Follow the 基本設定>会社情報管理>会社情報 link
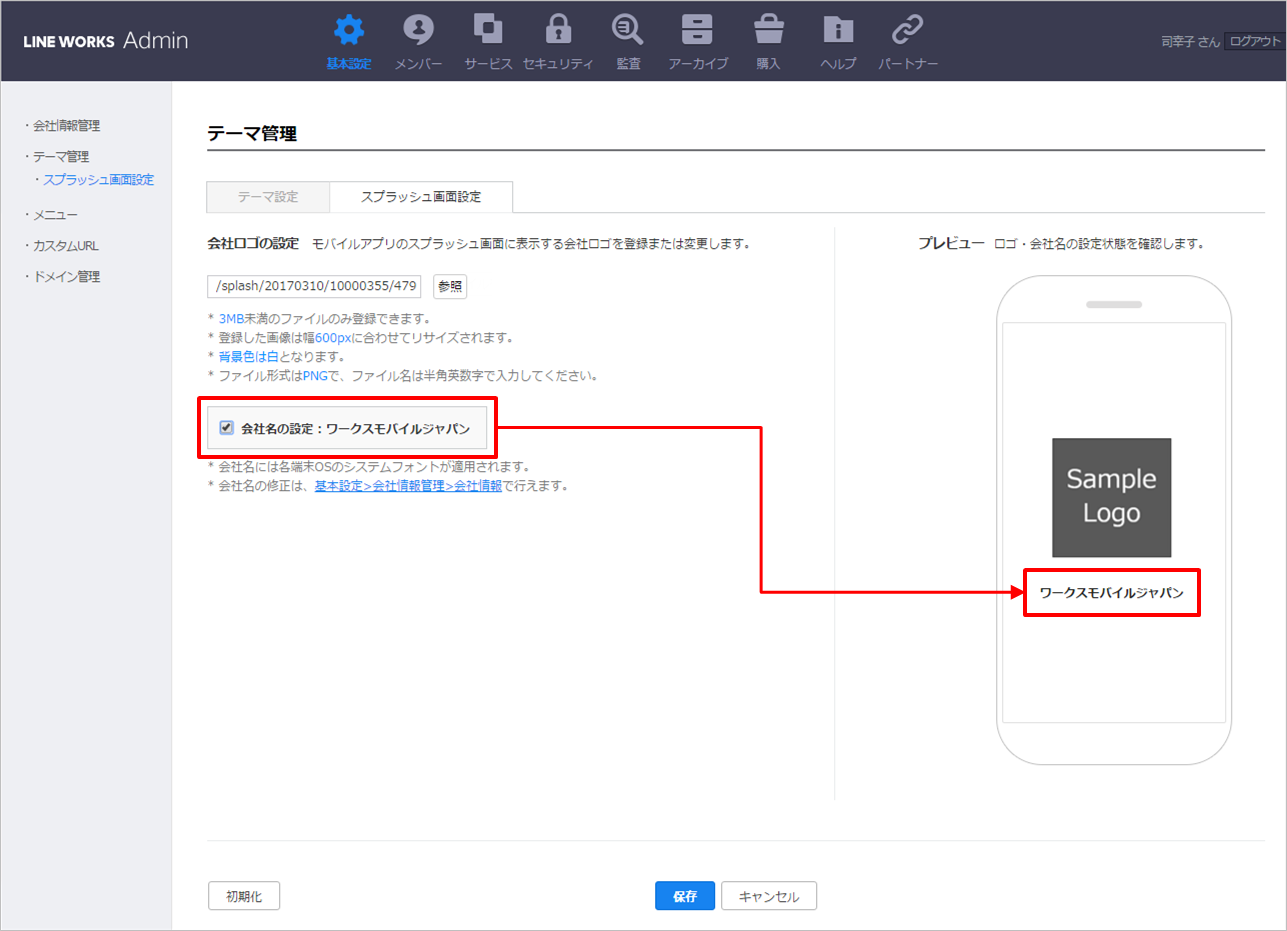 coord(408,487)
